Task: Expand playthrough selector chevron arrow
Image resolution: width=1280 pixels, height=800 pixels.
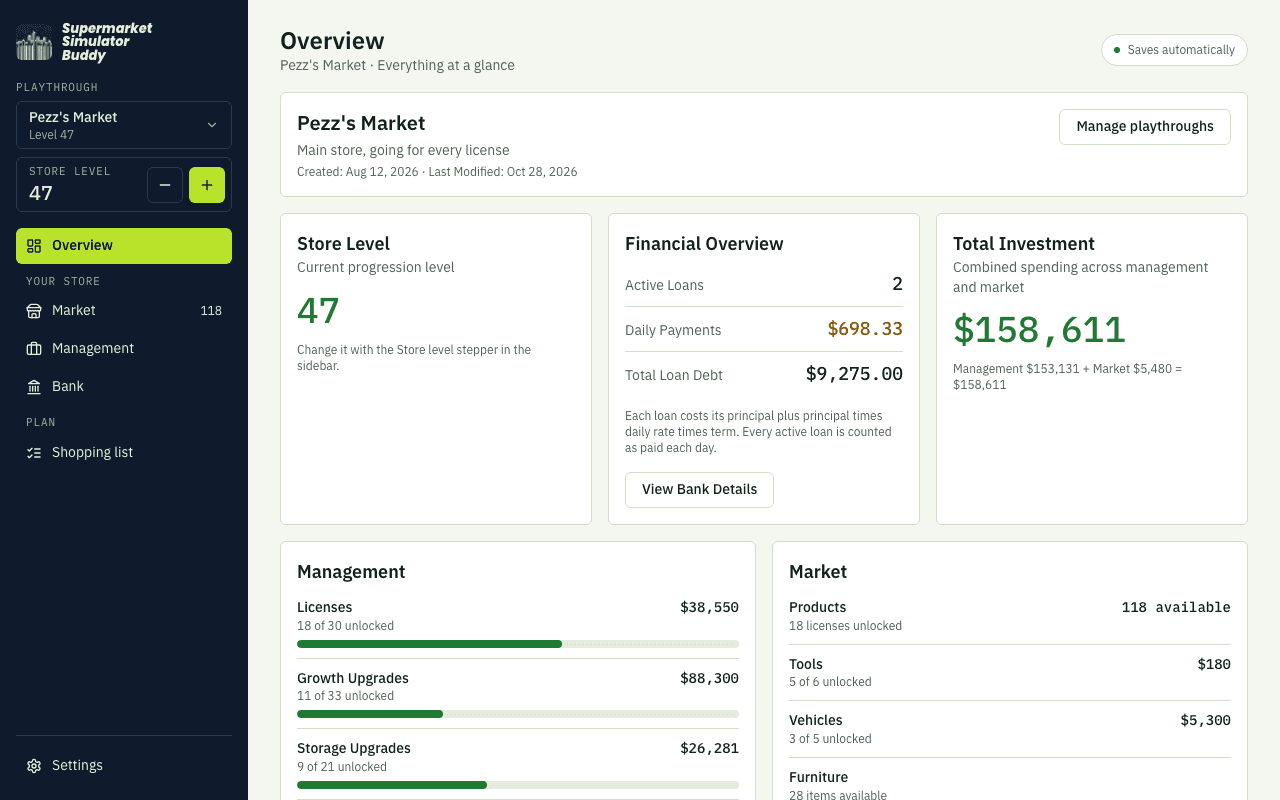Action: click(x=212, y=125)
